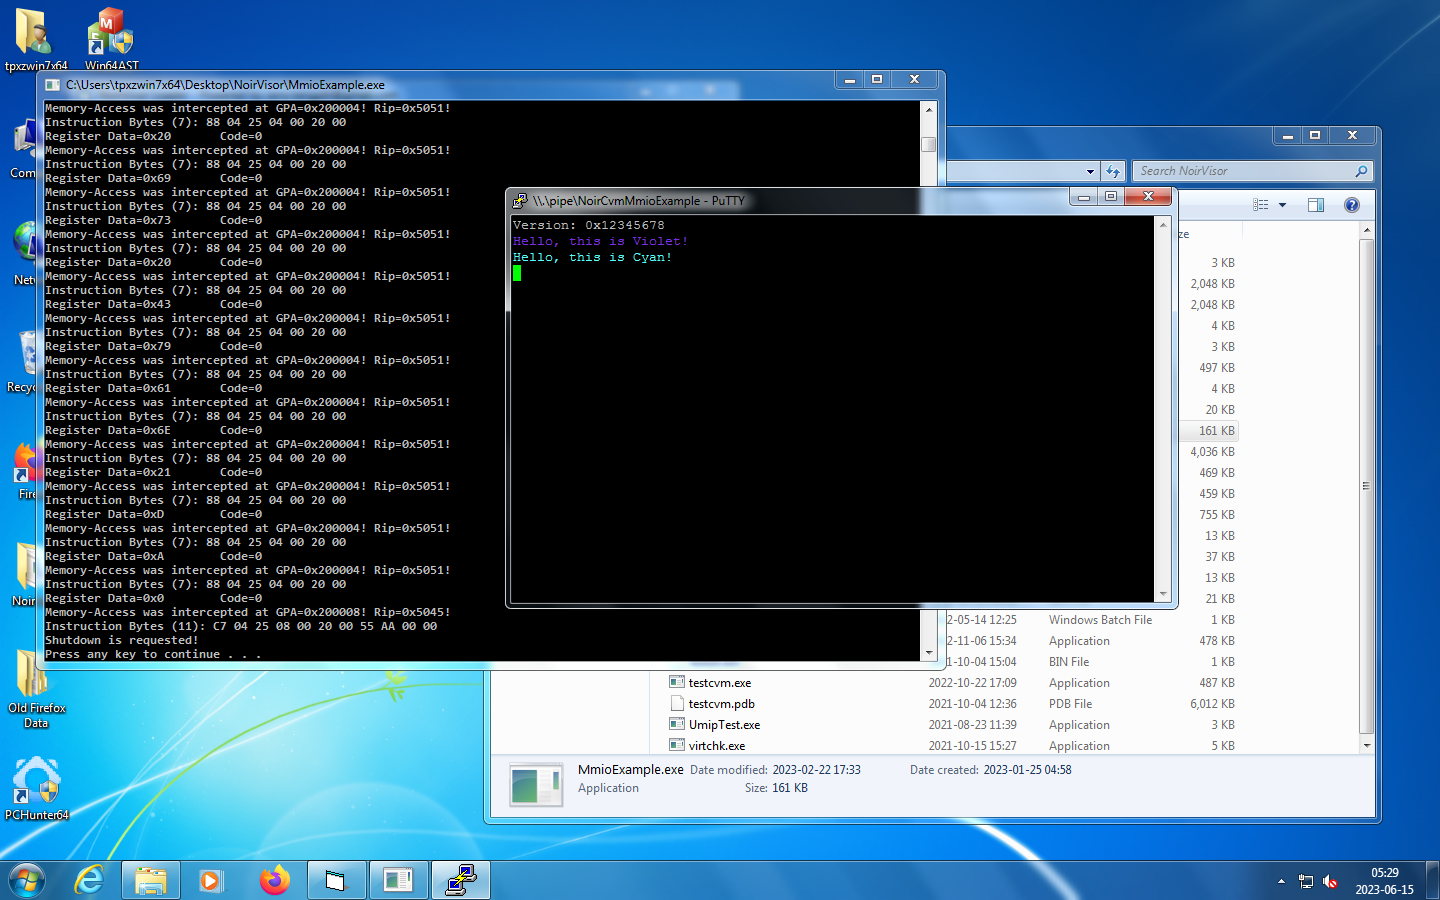
Task: Select virtchk.exe in Explorer
Action: 717,746
